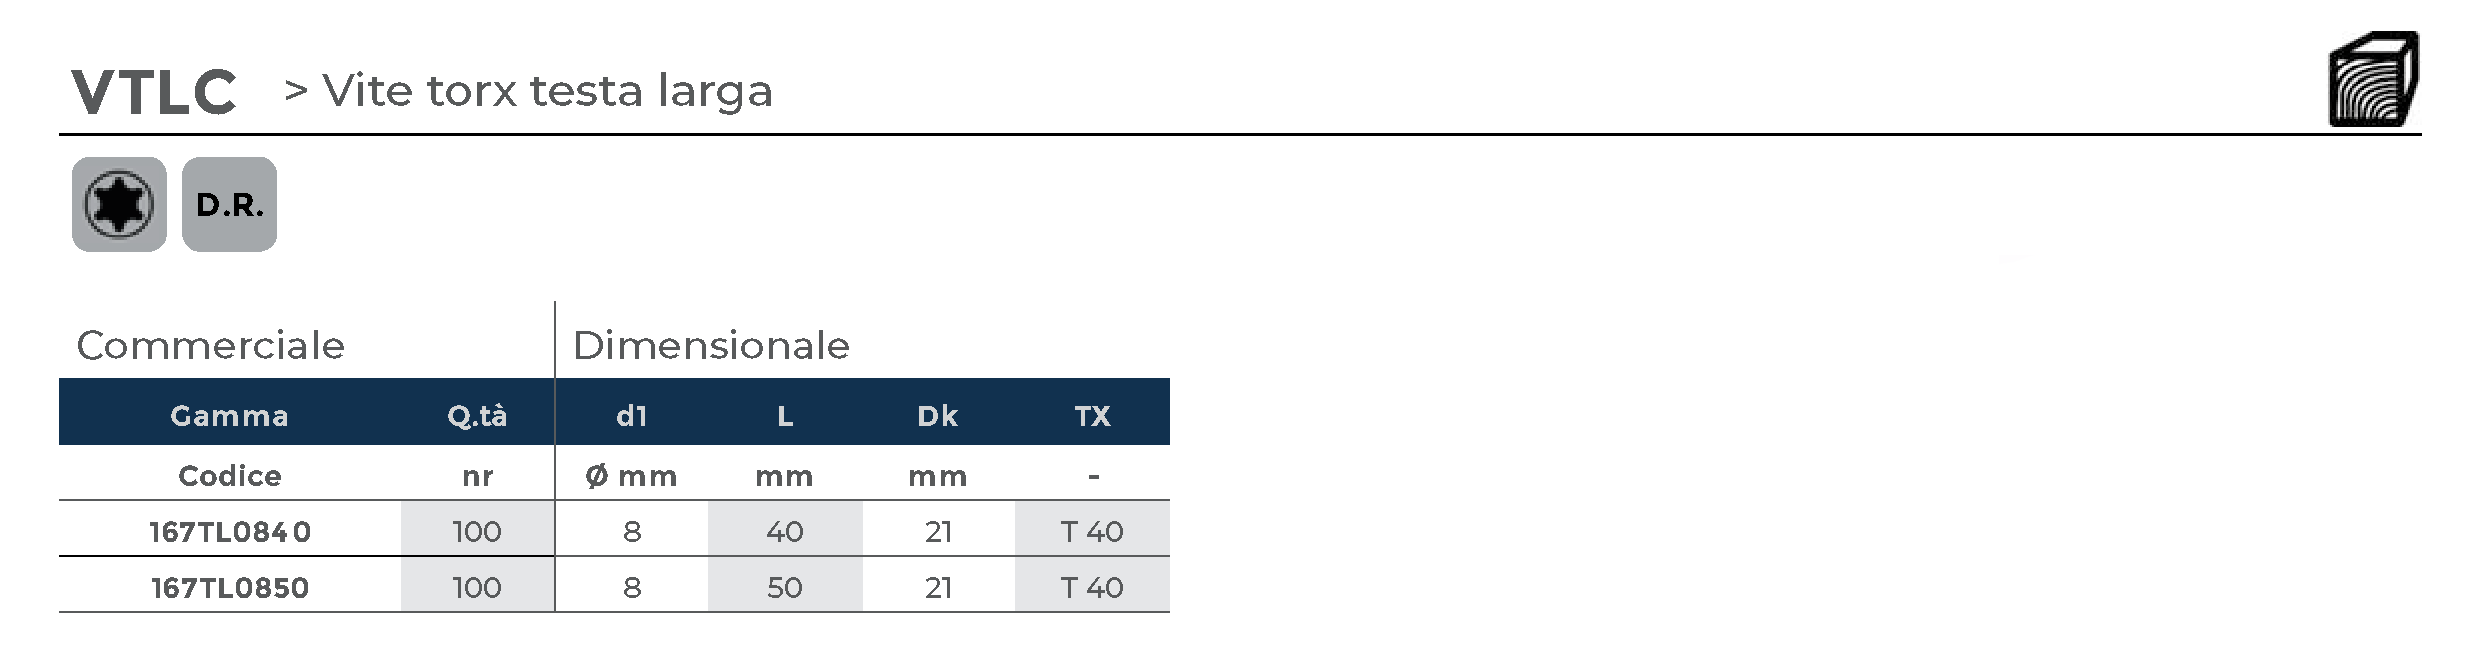Select the 40 mm length cell

785,532
